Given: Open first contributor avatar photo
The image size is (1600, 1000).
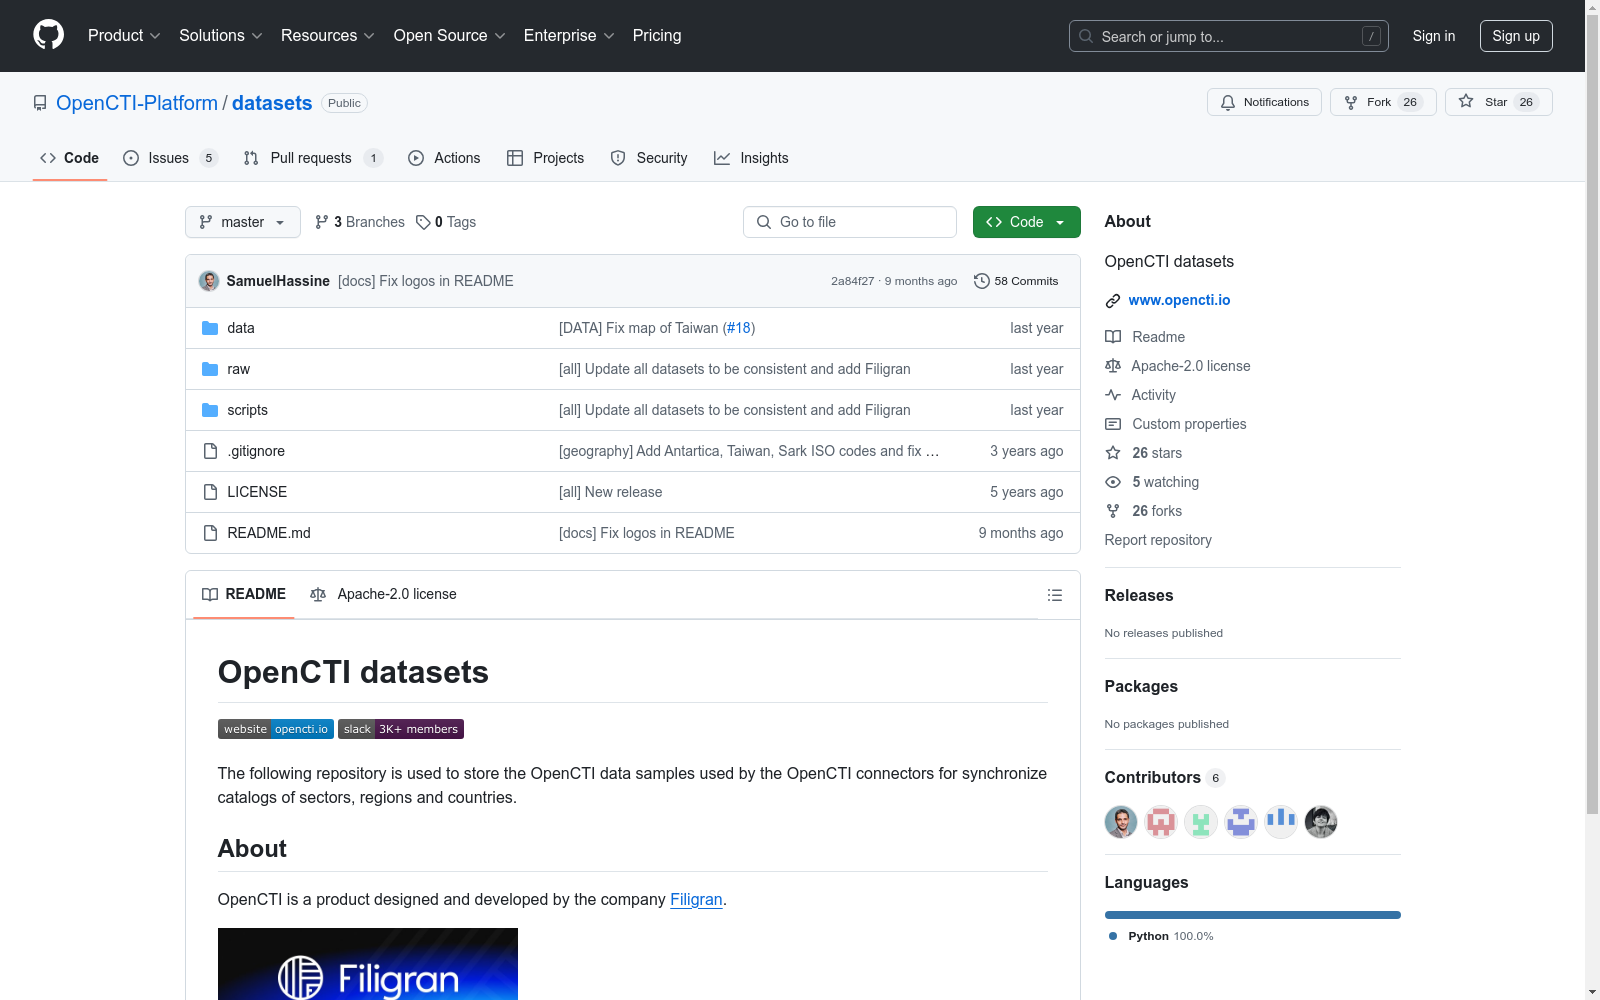Looking at the screenshot, I should coord(1121,822).
